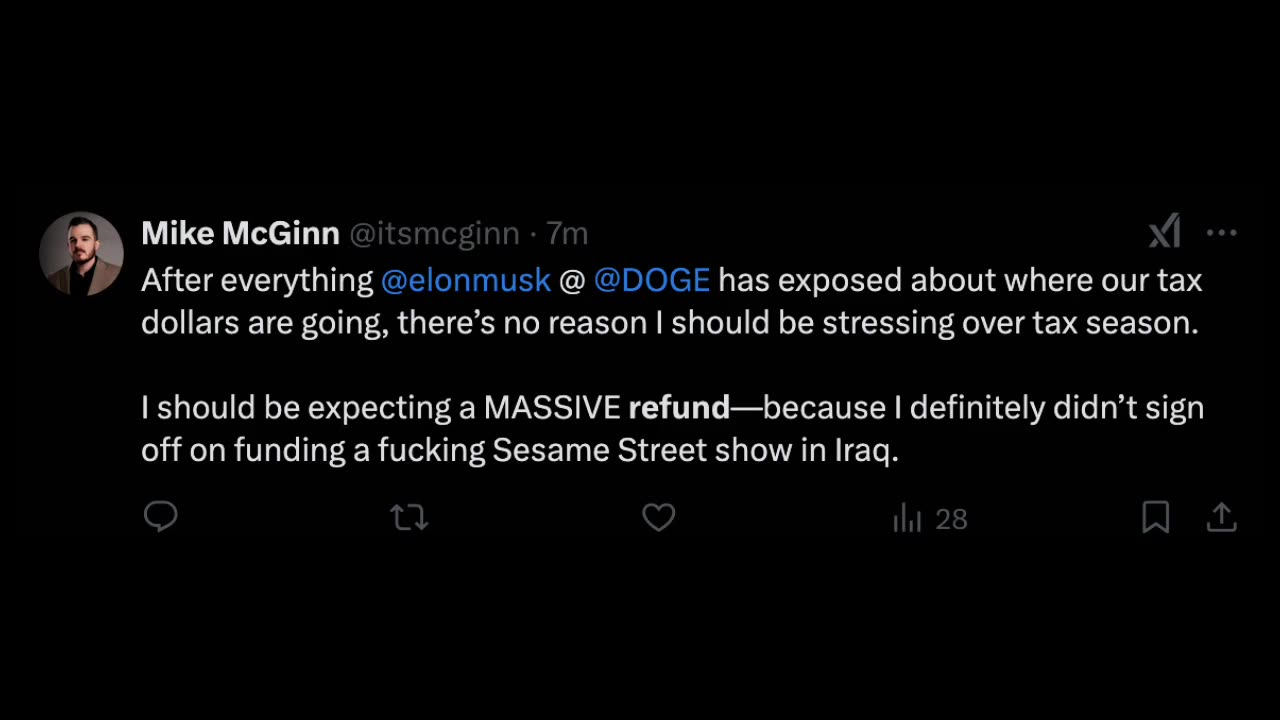The height and width of the screenshot is (720, 1280).
Task: Bookmark this post
Action: coord(1155,517)
